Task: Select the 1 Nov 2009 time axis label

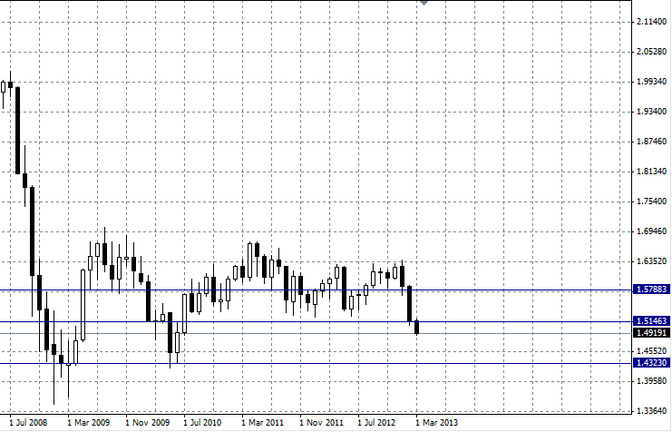Action: pos(147,423)
